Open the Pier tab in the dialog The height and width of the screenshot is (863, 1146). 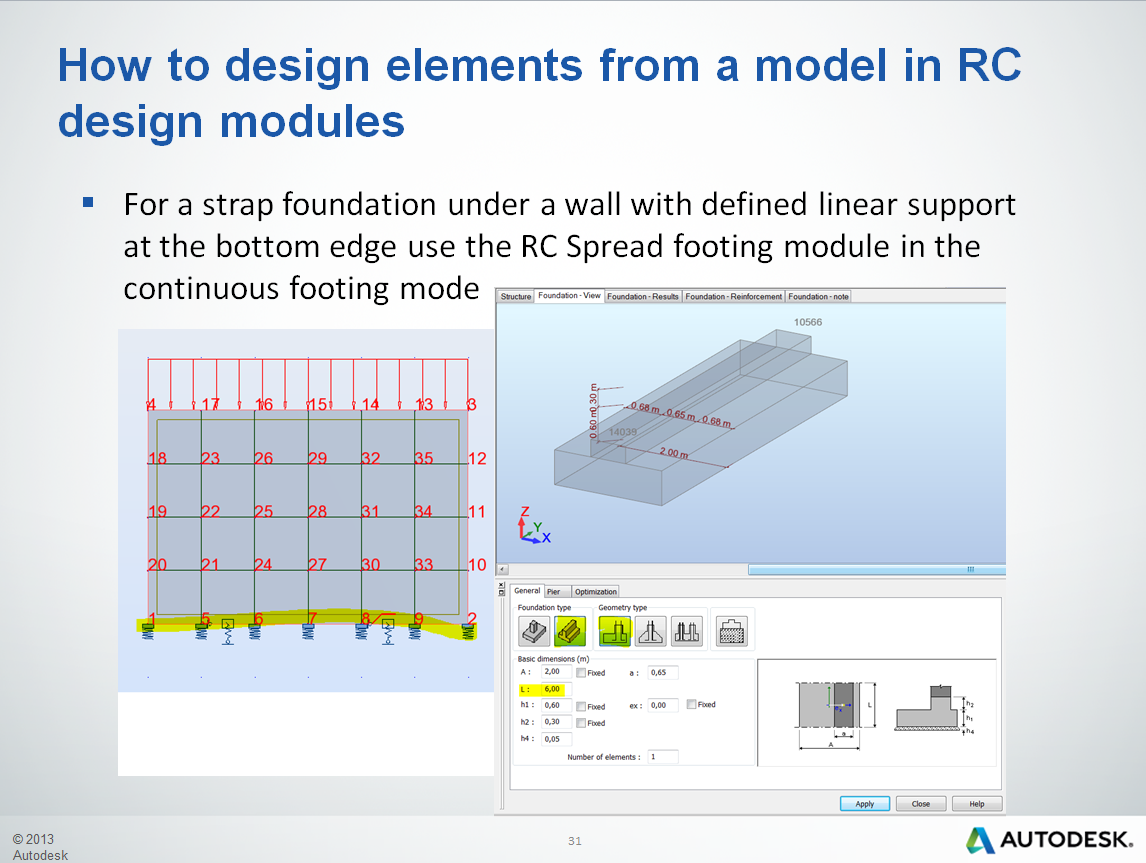point(553,592)
